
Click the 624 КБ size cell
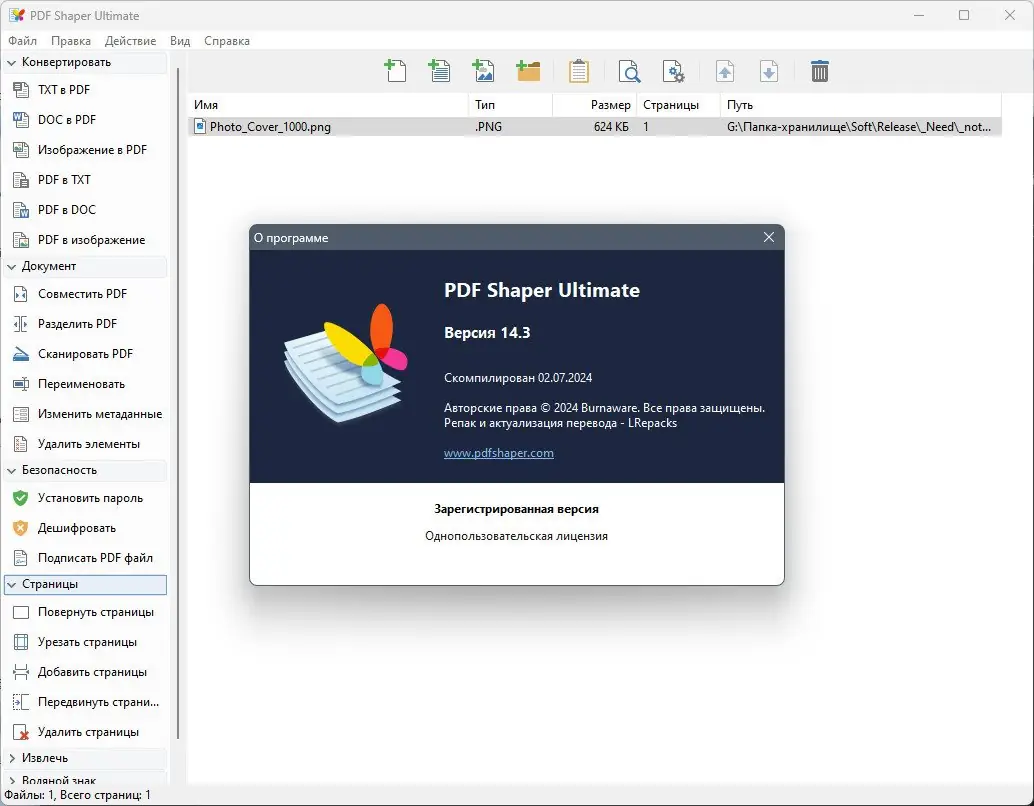pyautogui.click(x=611, y=127)
